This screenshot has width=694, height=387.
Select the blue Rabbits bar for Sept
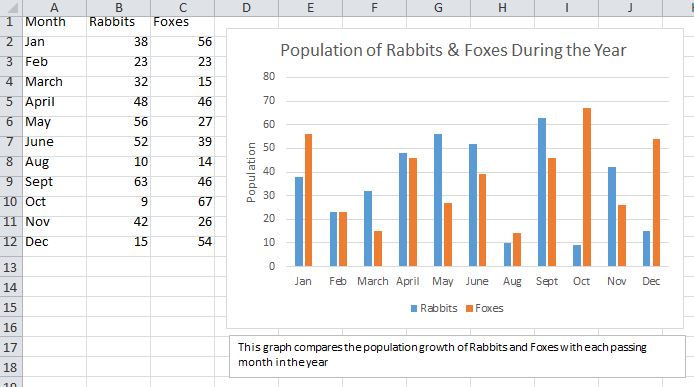pyautogui.click(x=542, y=192)
